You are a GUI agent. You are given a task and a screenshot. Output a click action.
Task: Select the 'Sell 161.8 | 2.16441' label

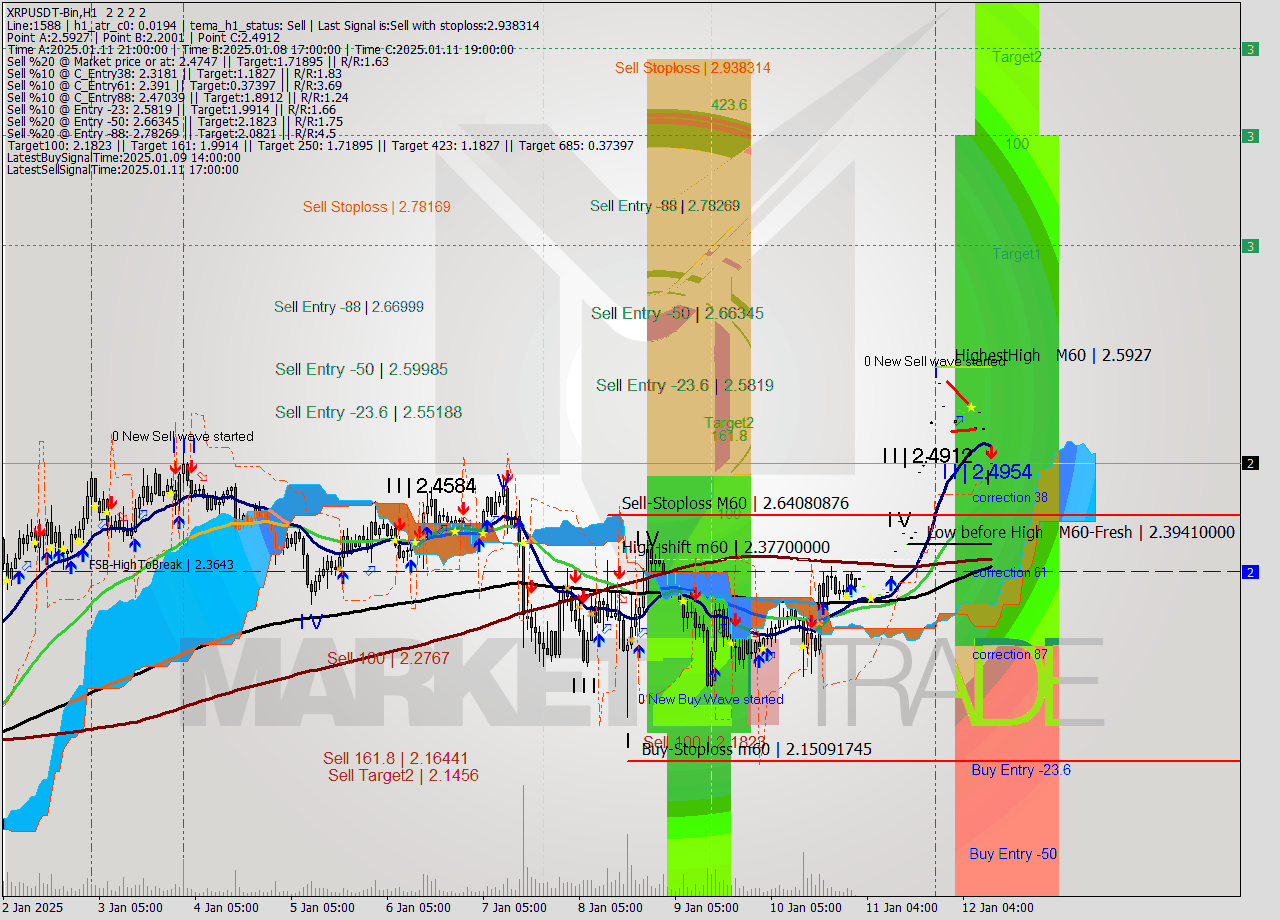point(396,758)
